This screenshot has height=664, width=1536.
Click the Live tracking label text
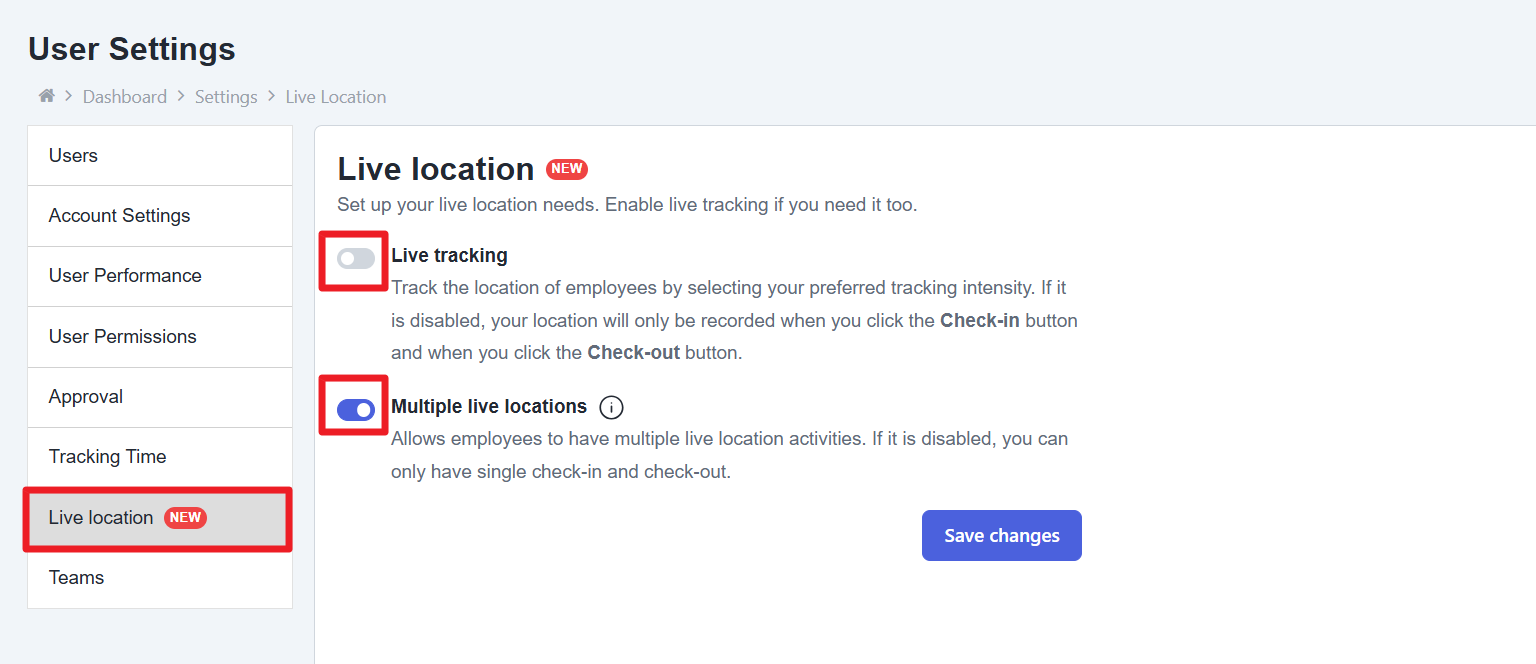click(x=449, y=256)
